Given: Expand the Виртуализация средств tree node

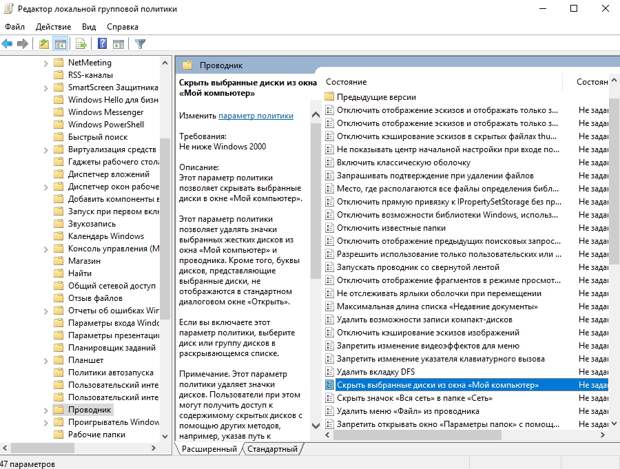Looking at the screenshot, I should pyautogui.click(x=45, y=150).
